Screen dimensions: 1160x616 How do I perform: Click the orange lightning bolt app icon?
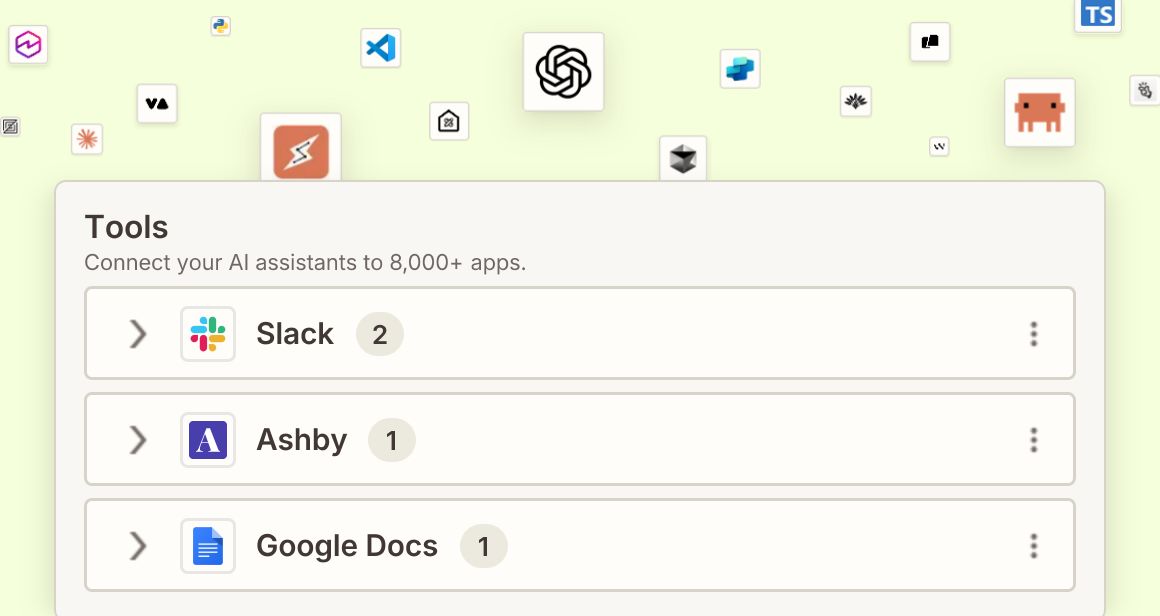[x=301, y=152]
